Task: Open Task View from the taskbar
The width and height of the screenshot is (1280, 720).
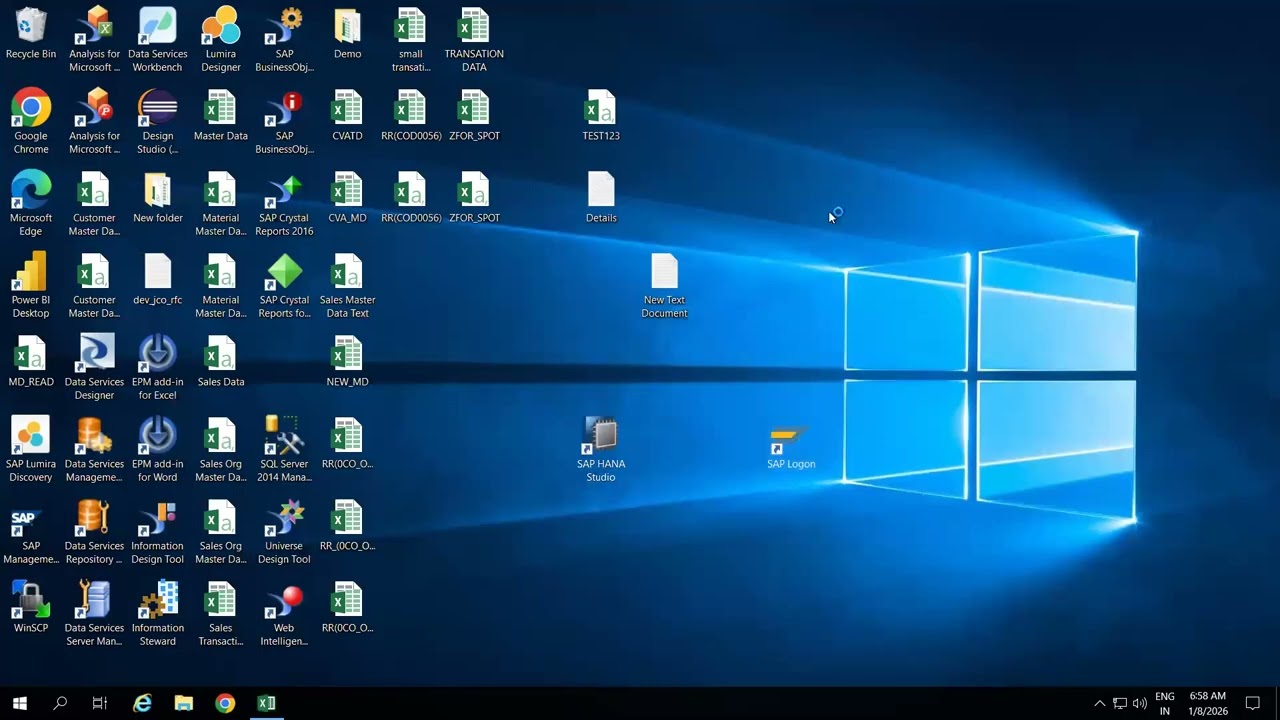Action: [100, 703]
